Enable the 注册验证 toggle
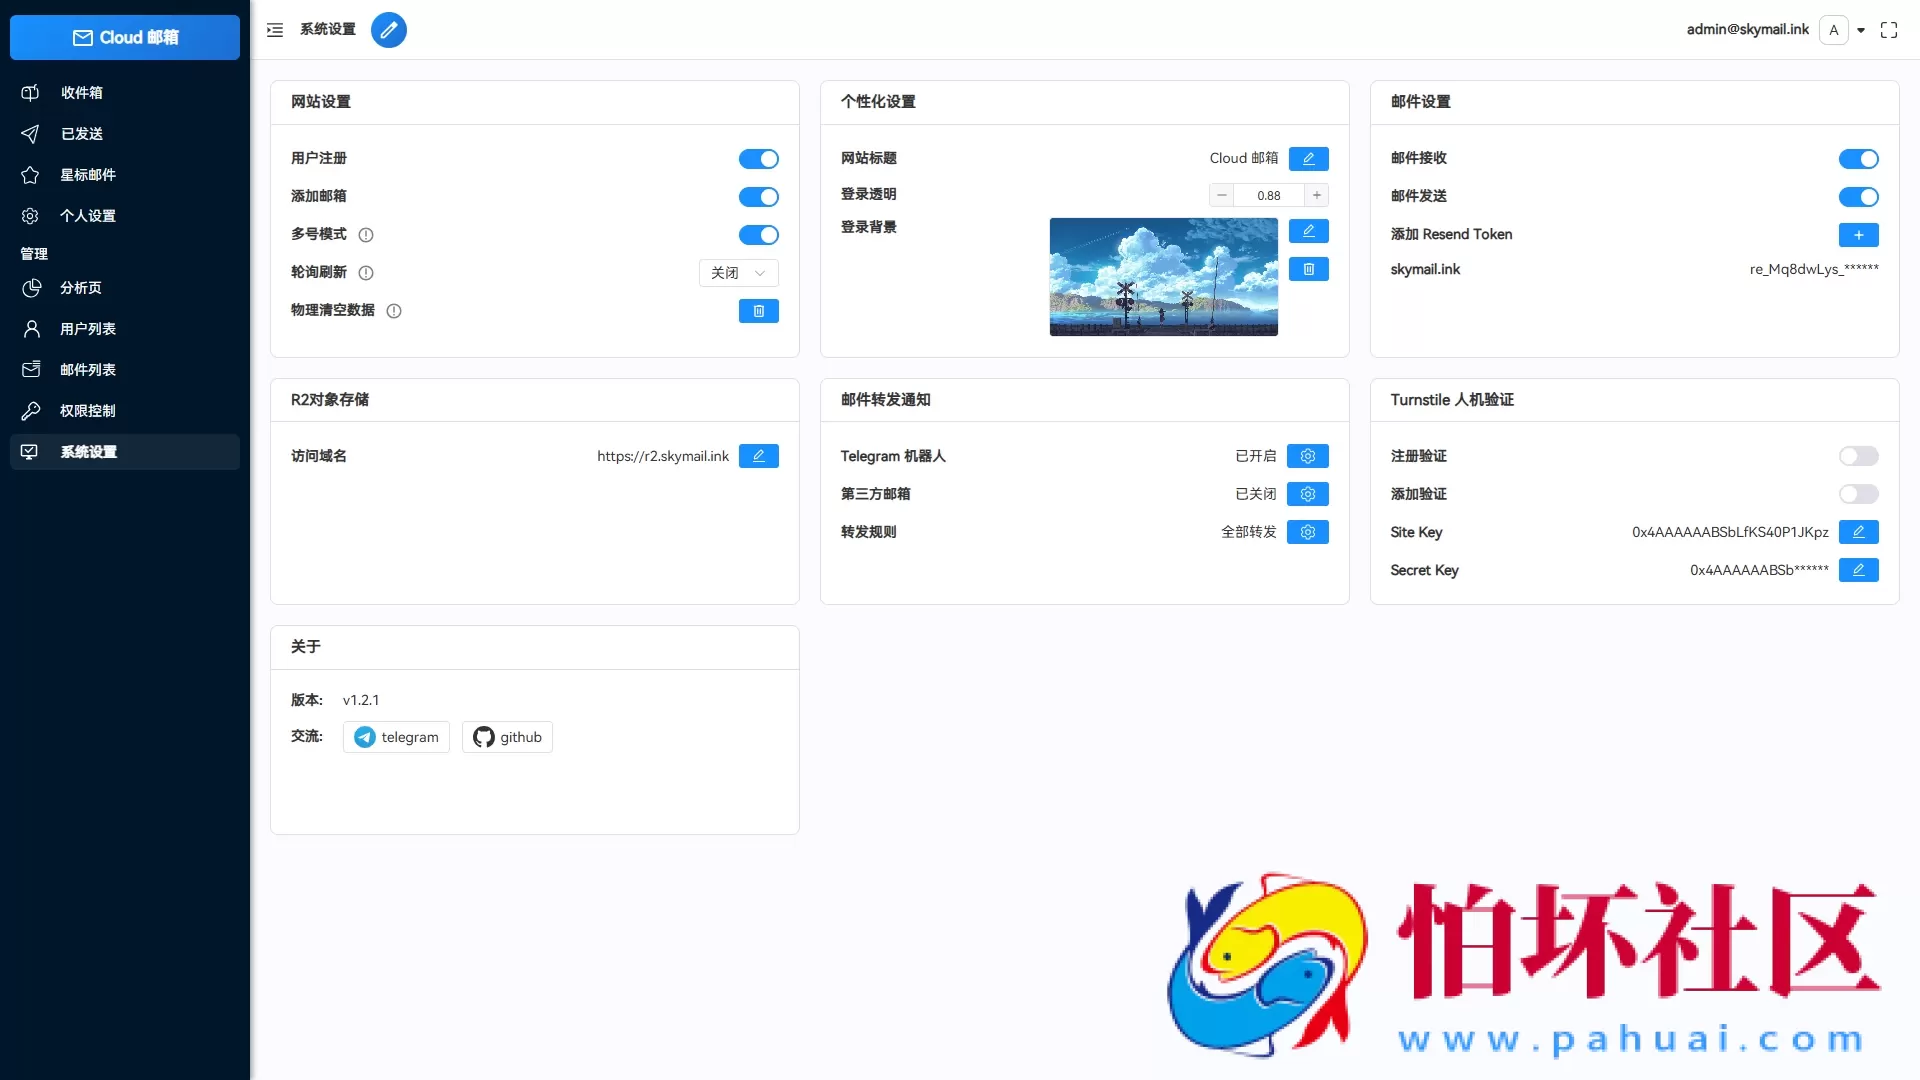1920x1080 pixels. point(1858,456)
